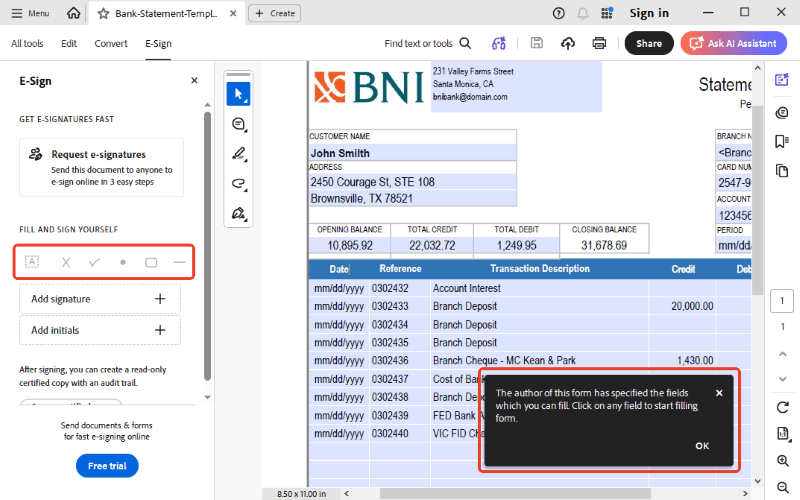This screenshot has height=500, width=800.
Task: Click the Opening Balance value 10,895.92
Action: [349, 245]
